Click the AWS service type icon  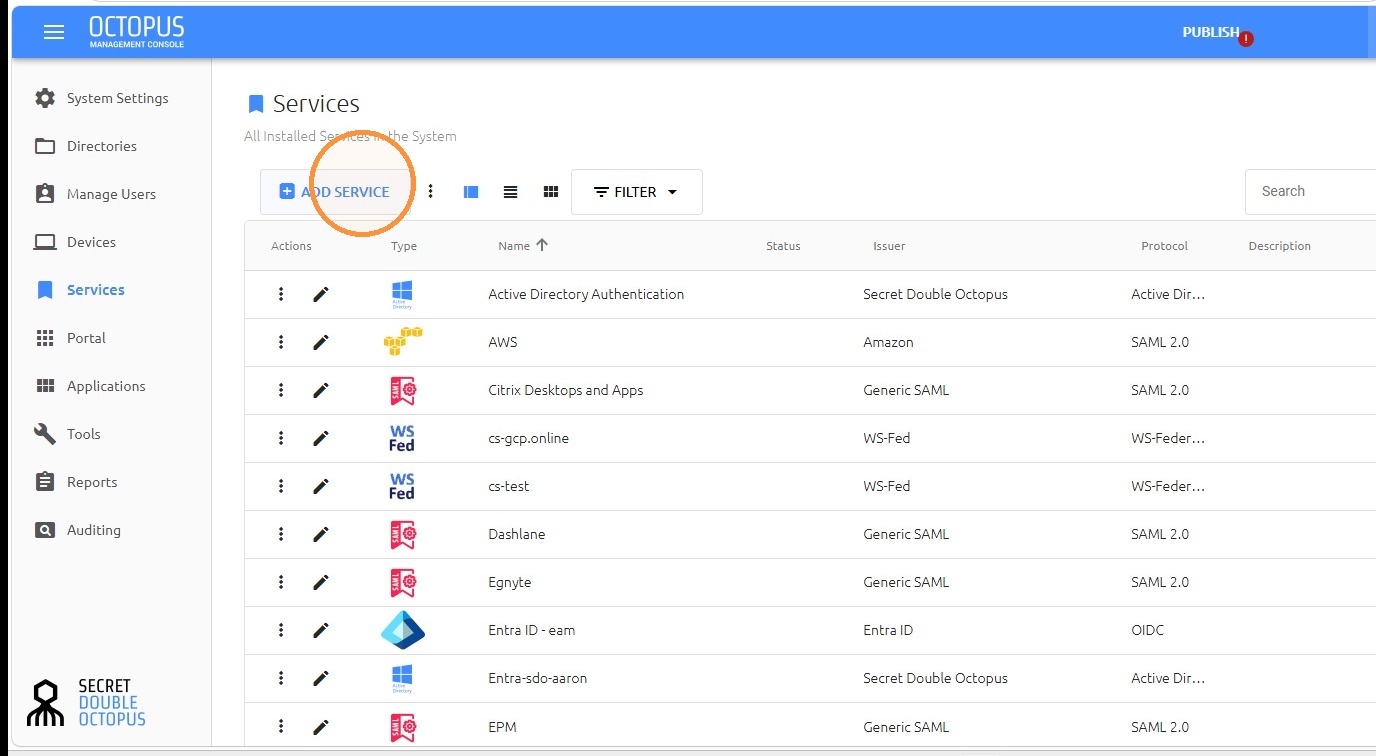[403, 341]
